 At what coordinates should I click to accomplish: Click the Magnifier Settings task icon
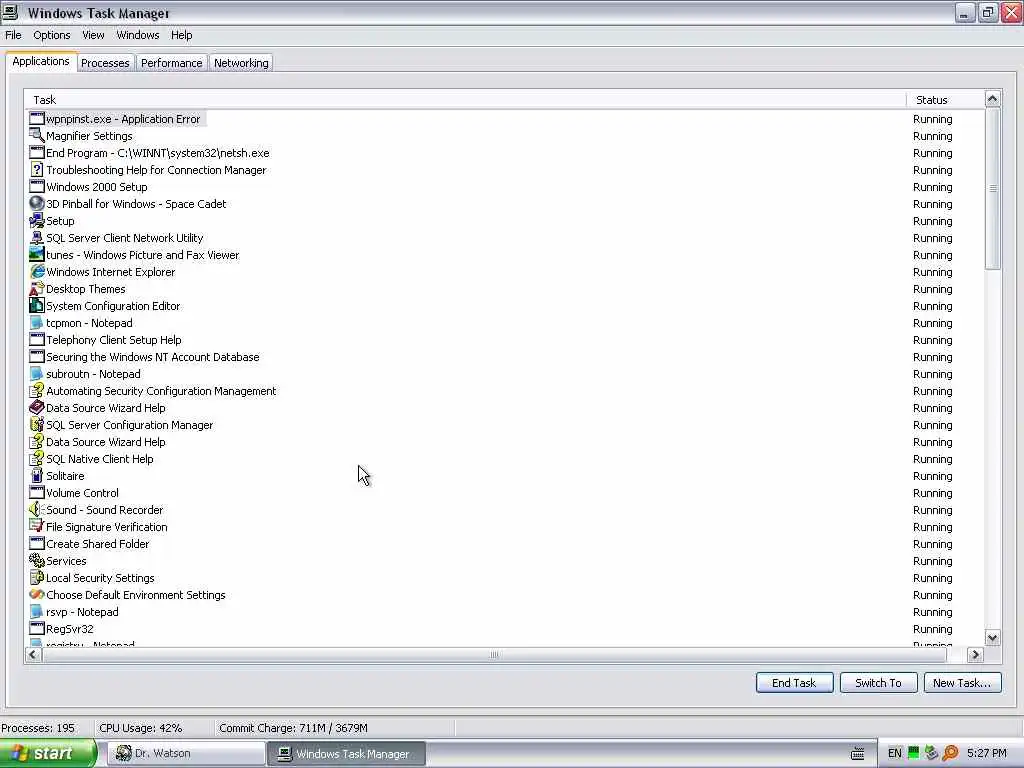[37, 136]
